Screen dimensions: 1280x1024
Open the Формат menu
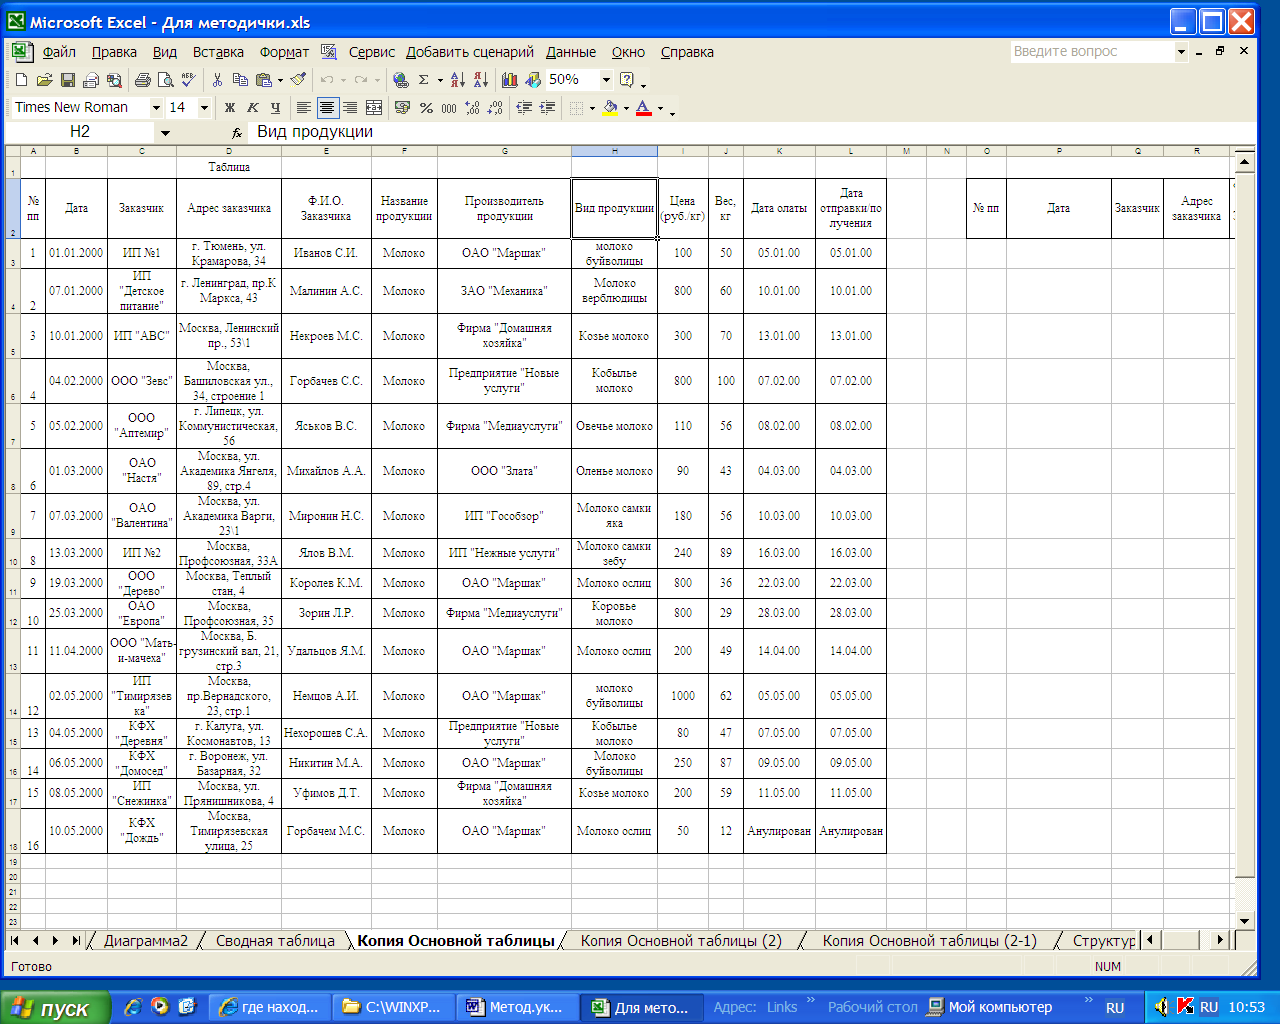click(x=284, y=52)
